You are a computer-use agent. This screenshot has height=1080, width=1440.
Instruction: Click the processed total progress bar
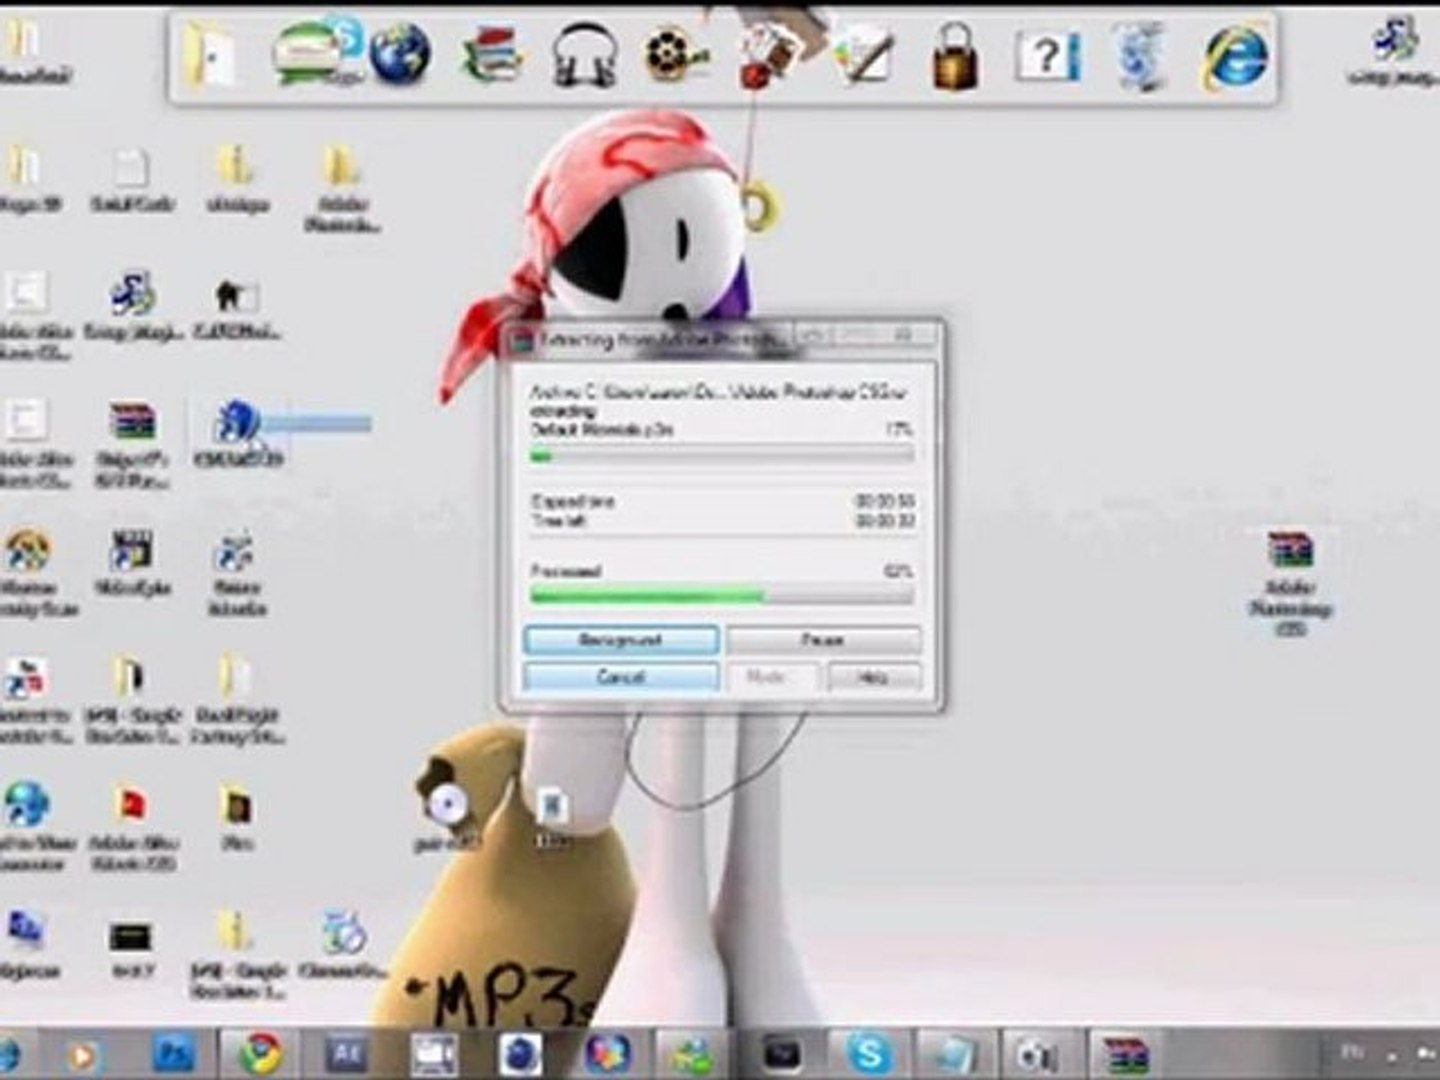[x=721, y=596]
